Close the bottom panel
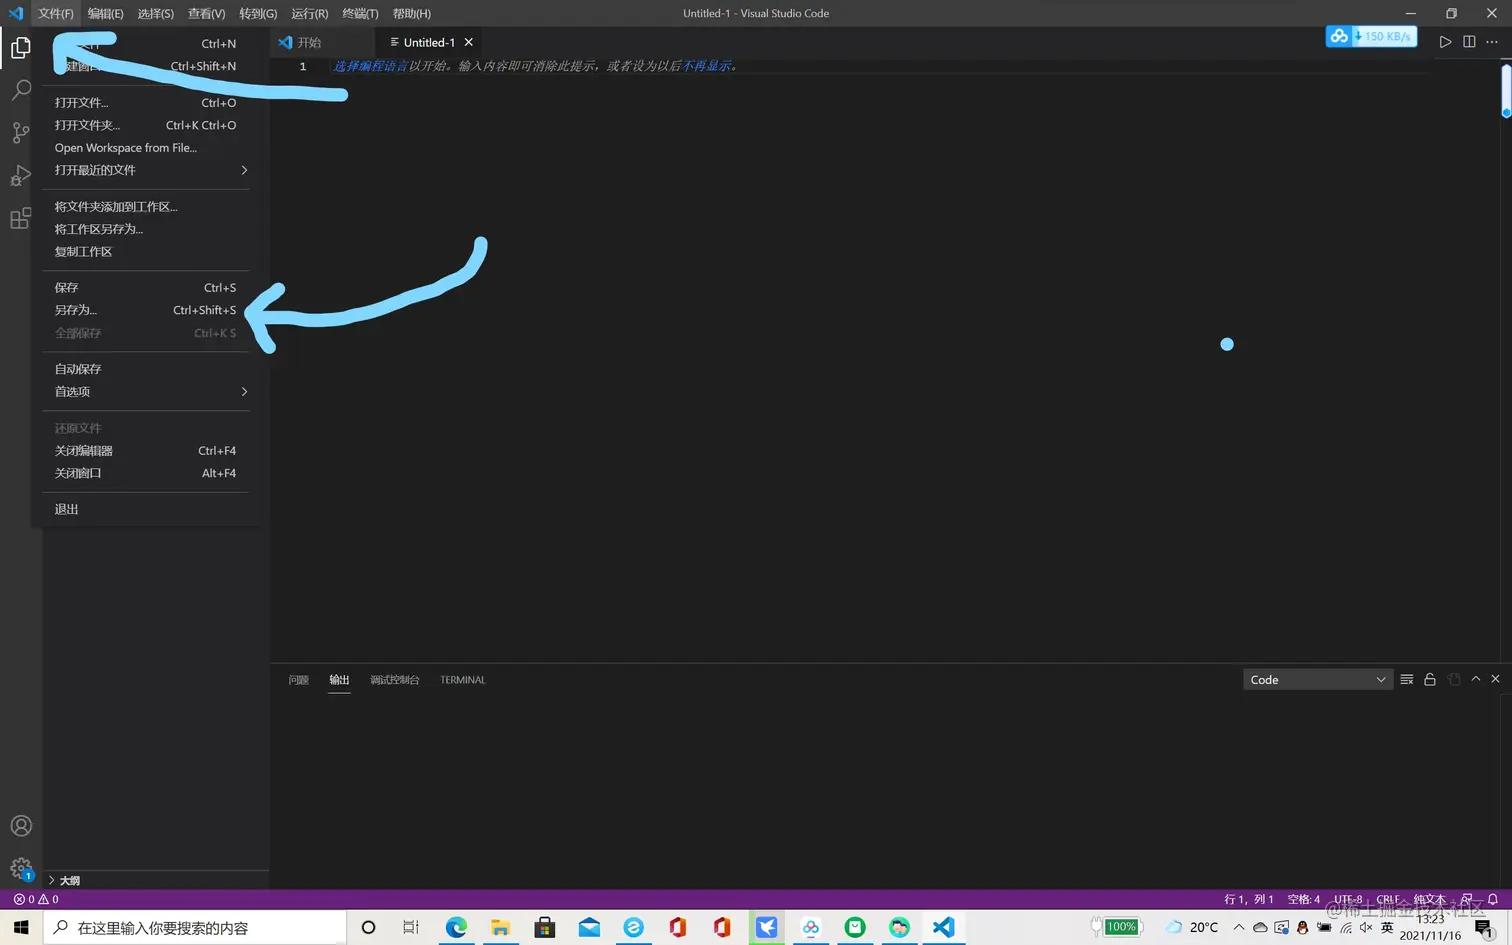The height and width of the screenshot is (945, 1512). point(1496,679)
